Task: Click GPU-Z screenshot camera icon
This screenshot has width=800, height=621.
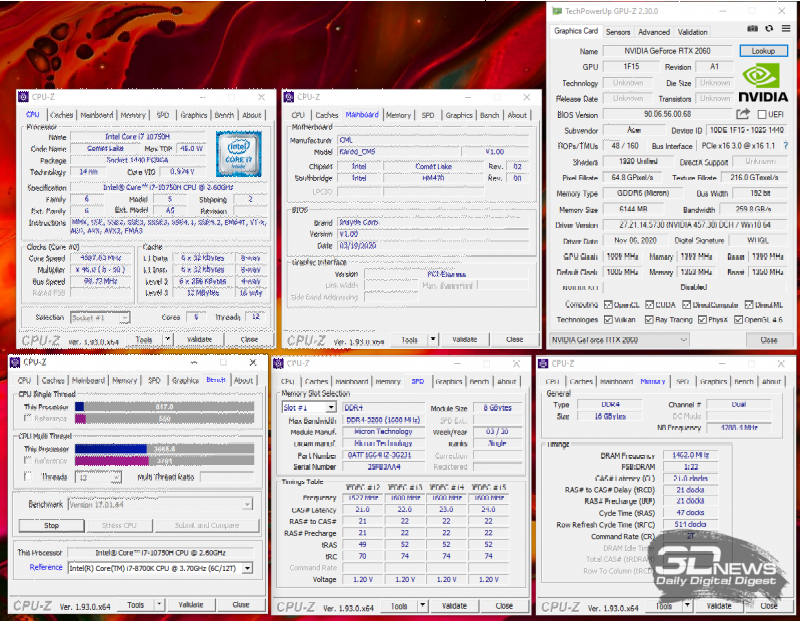Action: tap(752, 29)
